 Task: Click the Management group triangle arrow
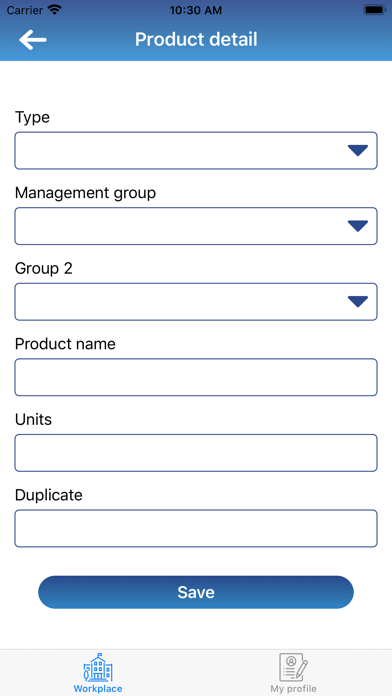click(358, 226)
